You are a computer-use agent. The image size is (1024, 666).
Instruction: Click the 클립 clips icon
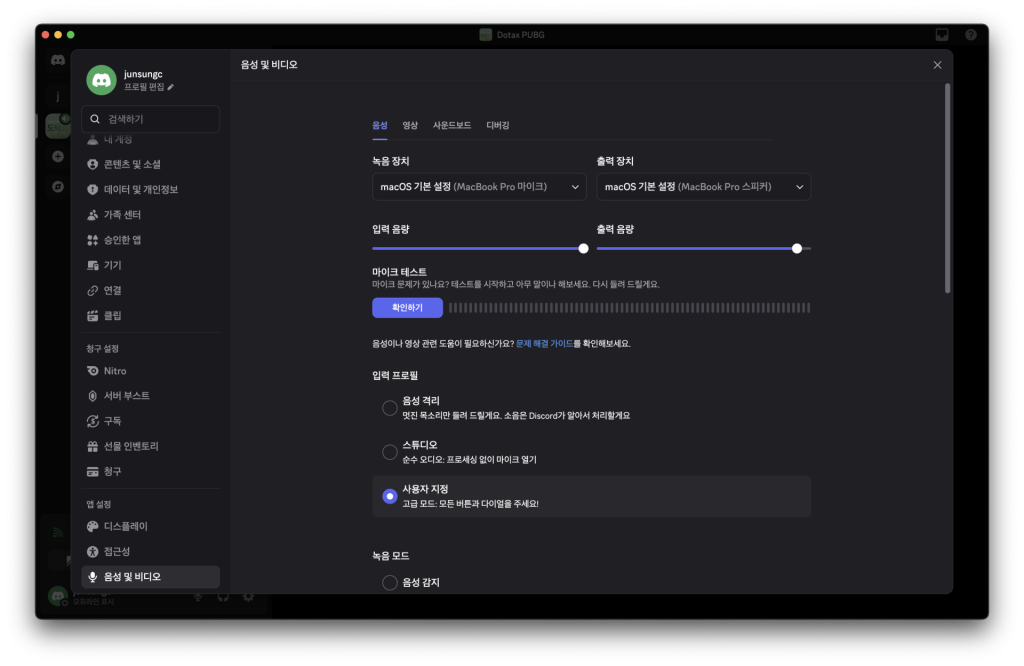(93, 316)
